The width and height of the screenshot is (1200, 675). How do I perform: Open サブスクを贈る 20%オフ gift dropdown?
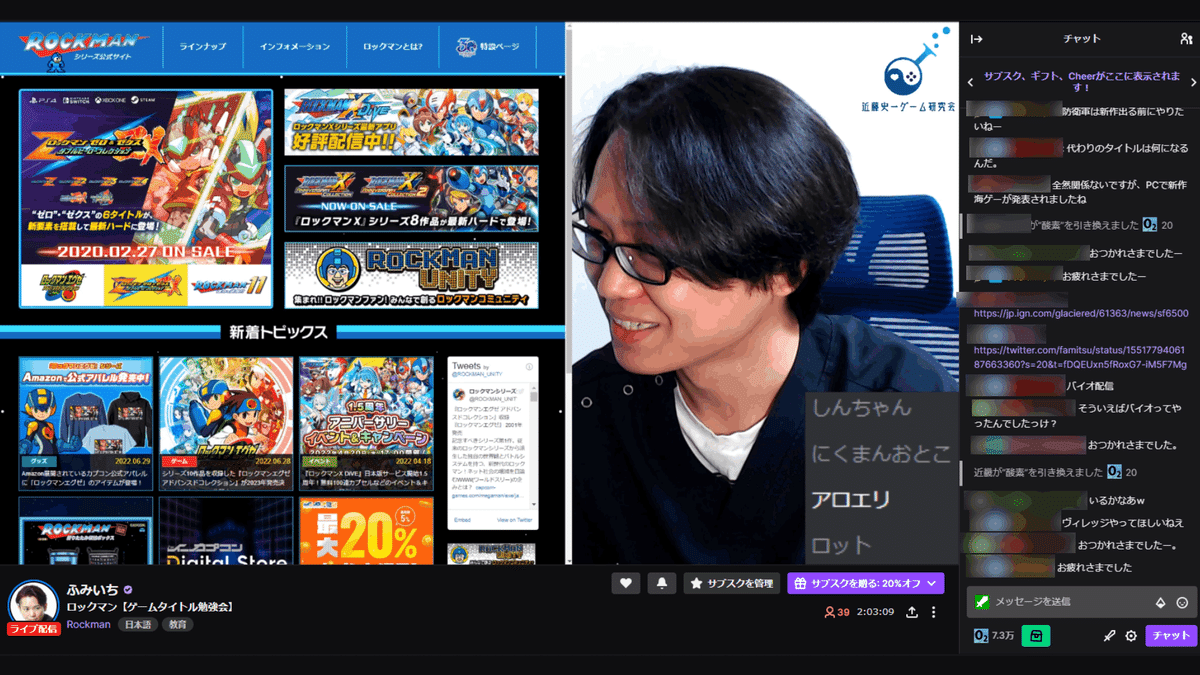pyautogui.click(x=865, y=583)
